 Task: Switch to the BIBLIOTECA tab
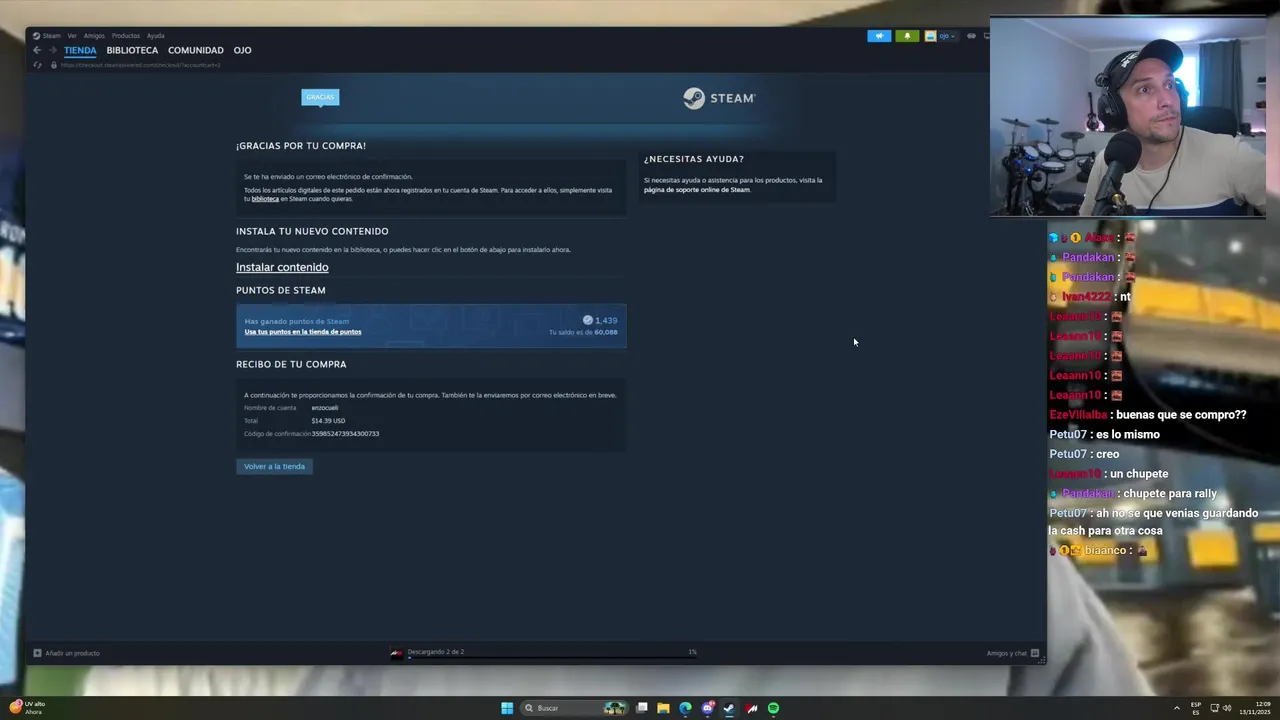point(132,50)
